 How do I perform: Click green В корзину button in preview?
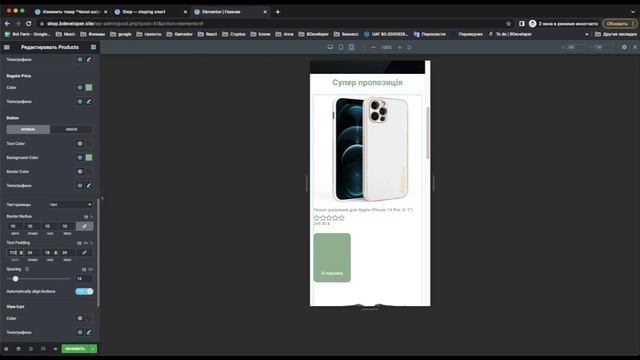tap(332, 258)
